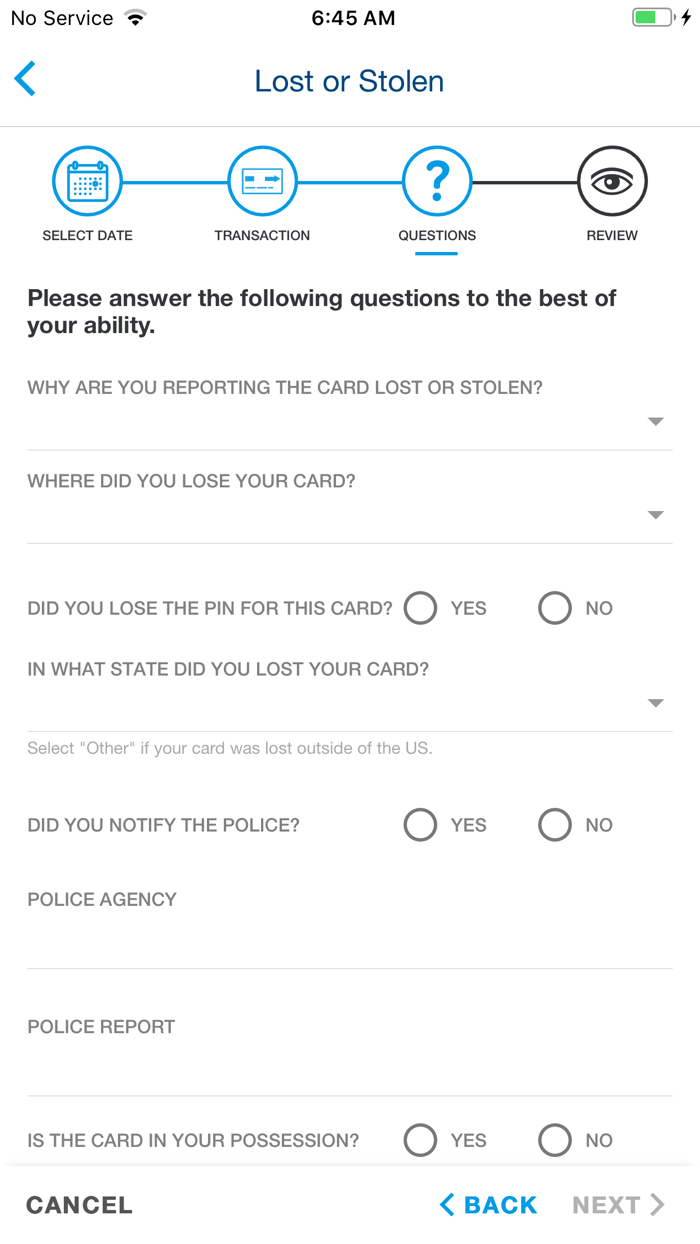The width and height of the screenshot is (700, 1244).
Task: Tap the charging battery icon
Action: click(655, 16)
